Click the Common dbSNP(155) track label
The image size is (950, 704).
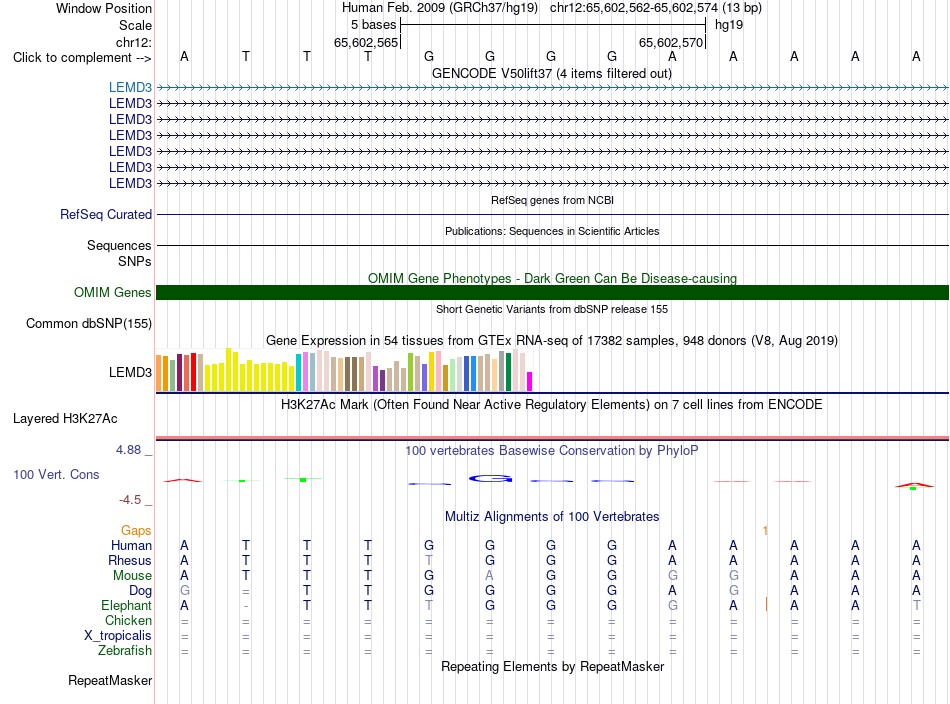[x=89, y=324]
